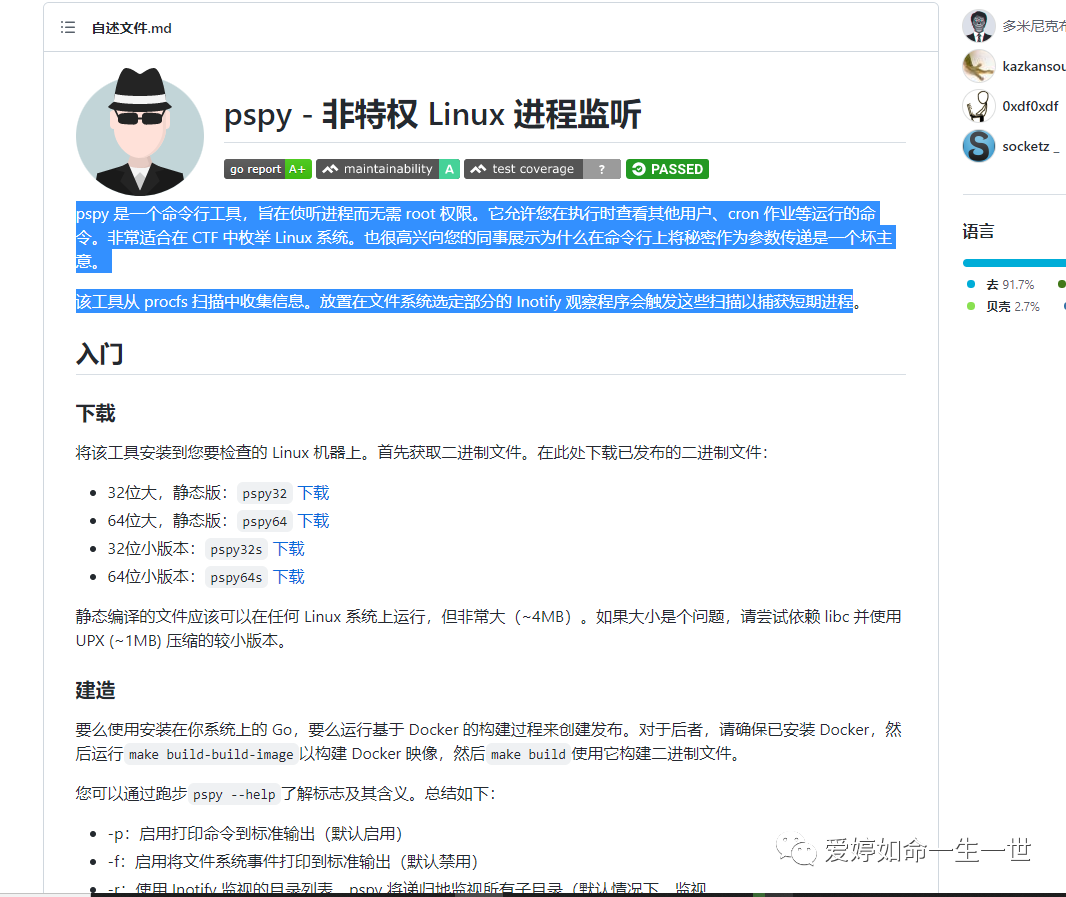
Task: Download the pspy32s small version link
Action: 289,549
